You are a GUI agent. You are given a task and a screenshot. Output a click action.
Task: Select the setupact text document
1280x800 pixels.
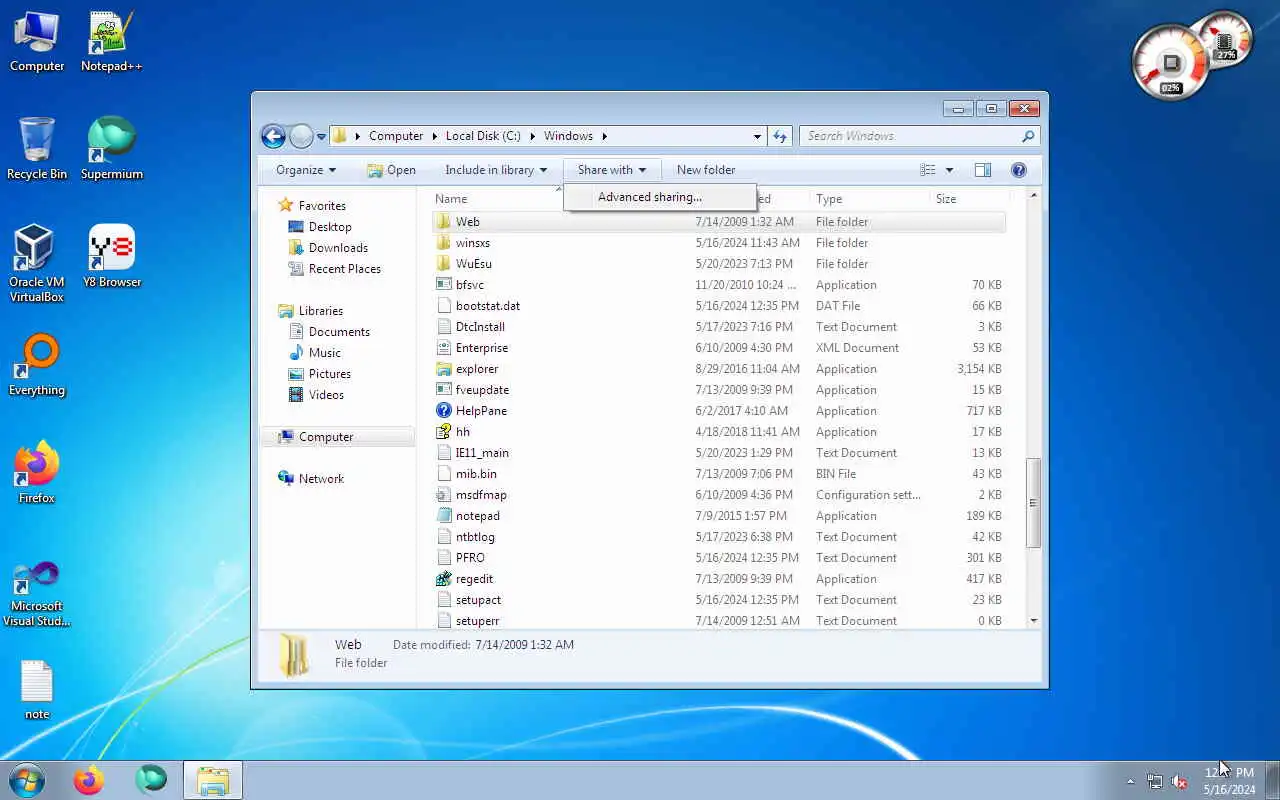pyautogui.click(x=478, y=600)
